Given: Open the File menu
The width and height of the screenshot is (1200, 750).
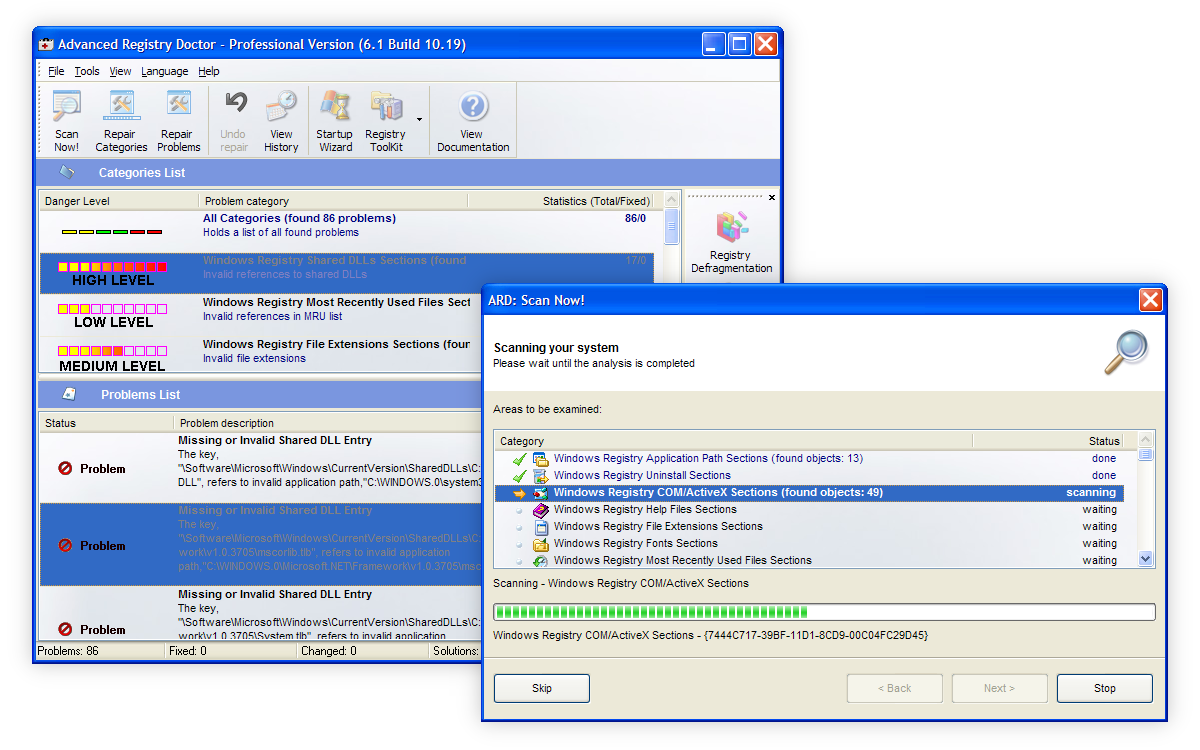Looking at the screenshot, I should tap(56, 71).
